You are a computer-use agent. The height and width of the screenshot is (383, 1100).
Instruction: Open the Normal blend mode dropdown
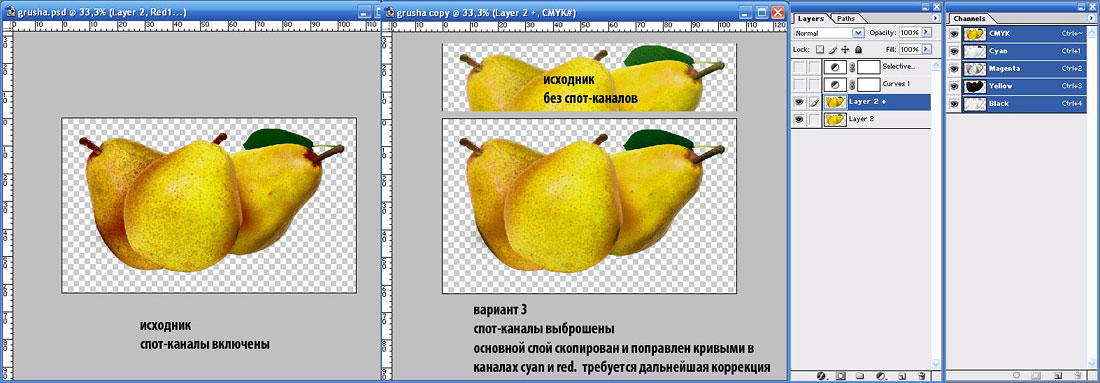tap(858, 33)
